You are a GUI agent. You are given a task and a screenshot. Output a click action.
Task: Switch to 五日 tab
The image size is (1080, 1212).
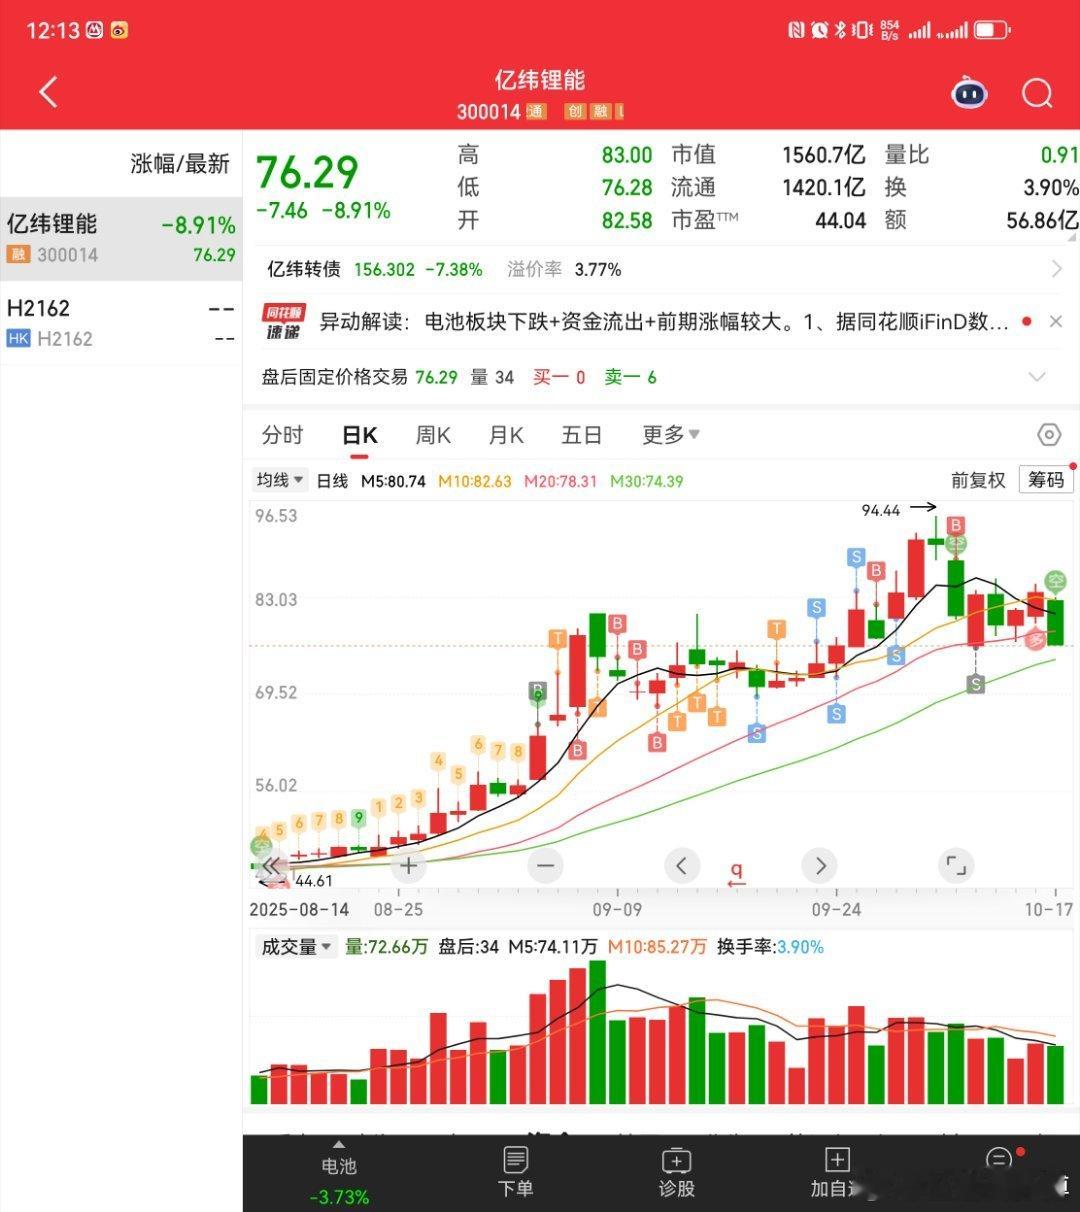pos(581,435)
